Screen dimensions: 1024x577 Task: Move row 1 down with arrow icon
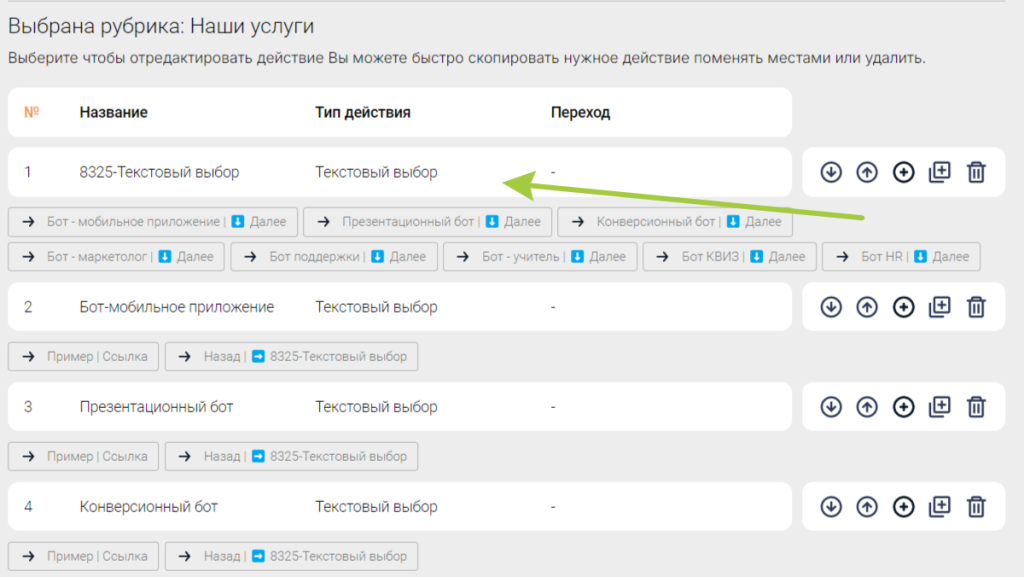(831, 172)
